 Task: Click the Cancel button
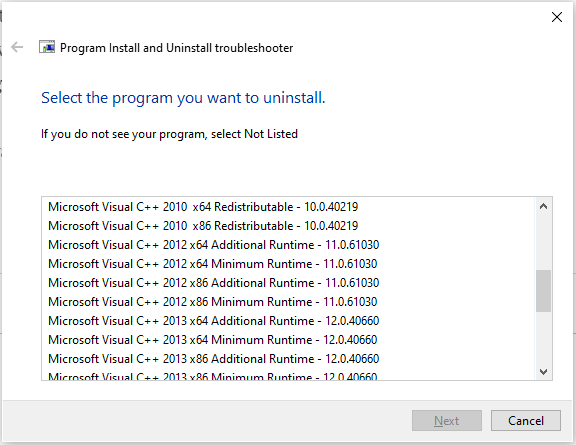526,421
